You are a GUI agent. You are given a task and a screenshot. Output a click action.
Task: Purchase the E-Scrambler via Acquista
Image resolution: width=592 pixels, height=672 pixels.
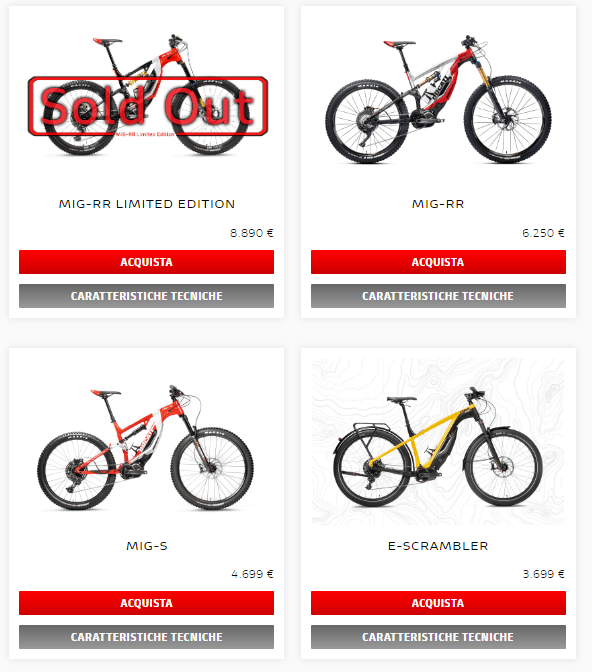(438, 603)
